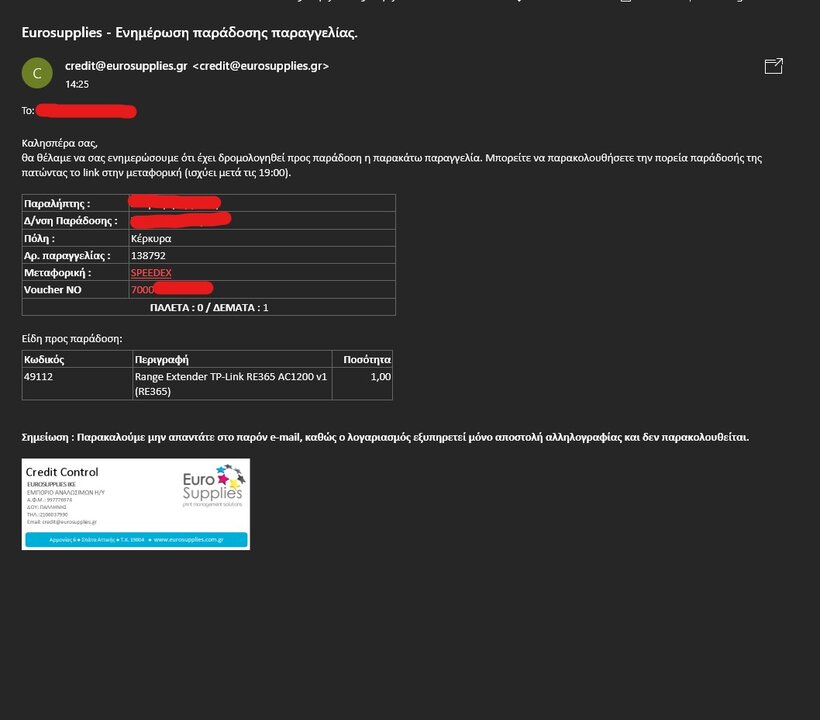Click the quantity value 1,00

point(380,376)
